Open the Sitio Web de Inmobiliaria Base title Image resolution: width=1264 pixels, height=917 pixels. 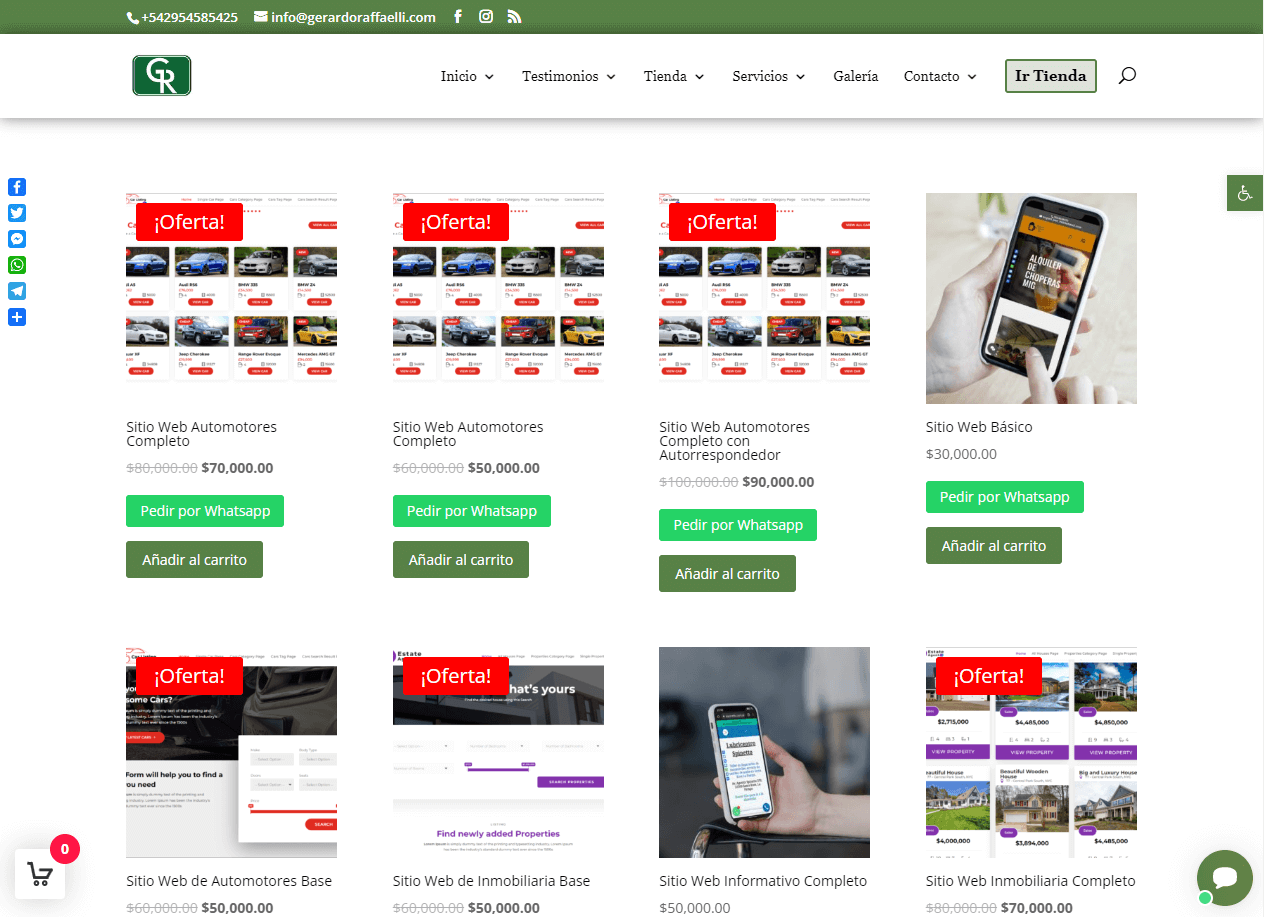492,881
